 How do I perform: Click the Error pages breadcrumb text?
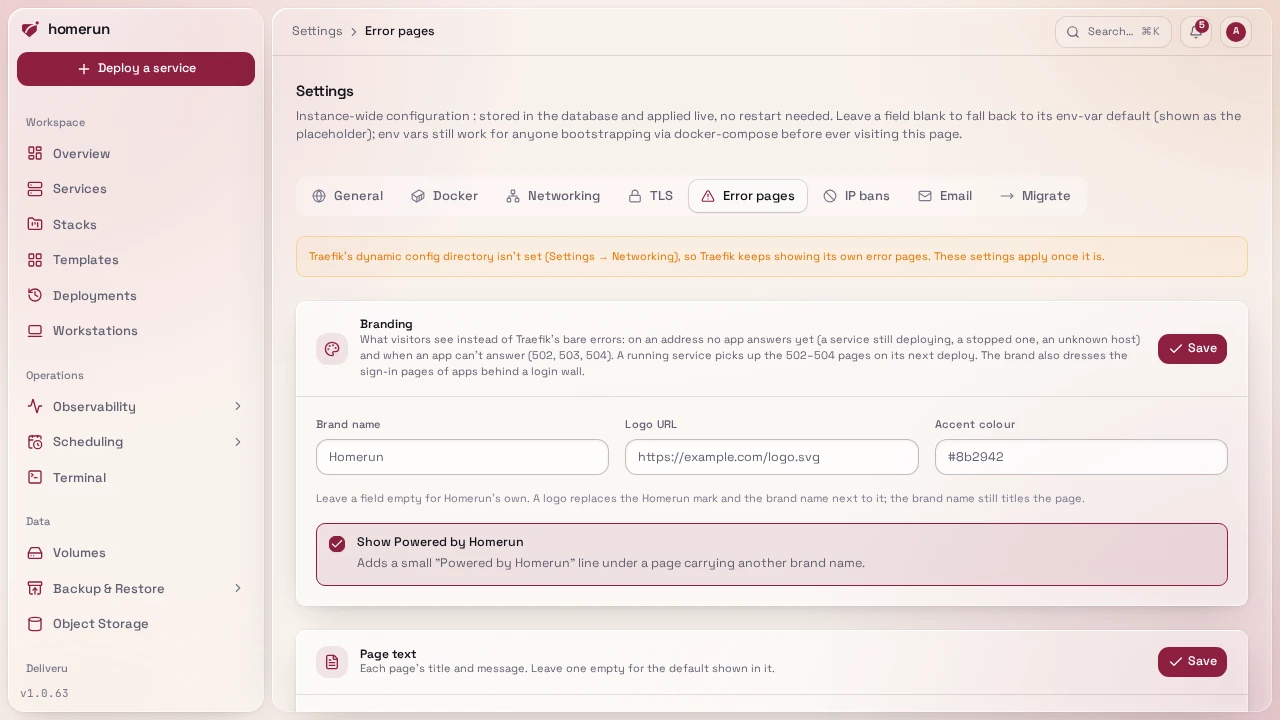[400, 31]
